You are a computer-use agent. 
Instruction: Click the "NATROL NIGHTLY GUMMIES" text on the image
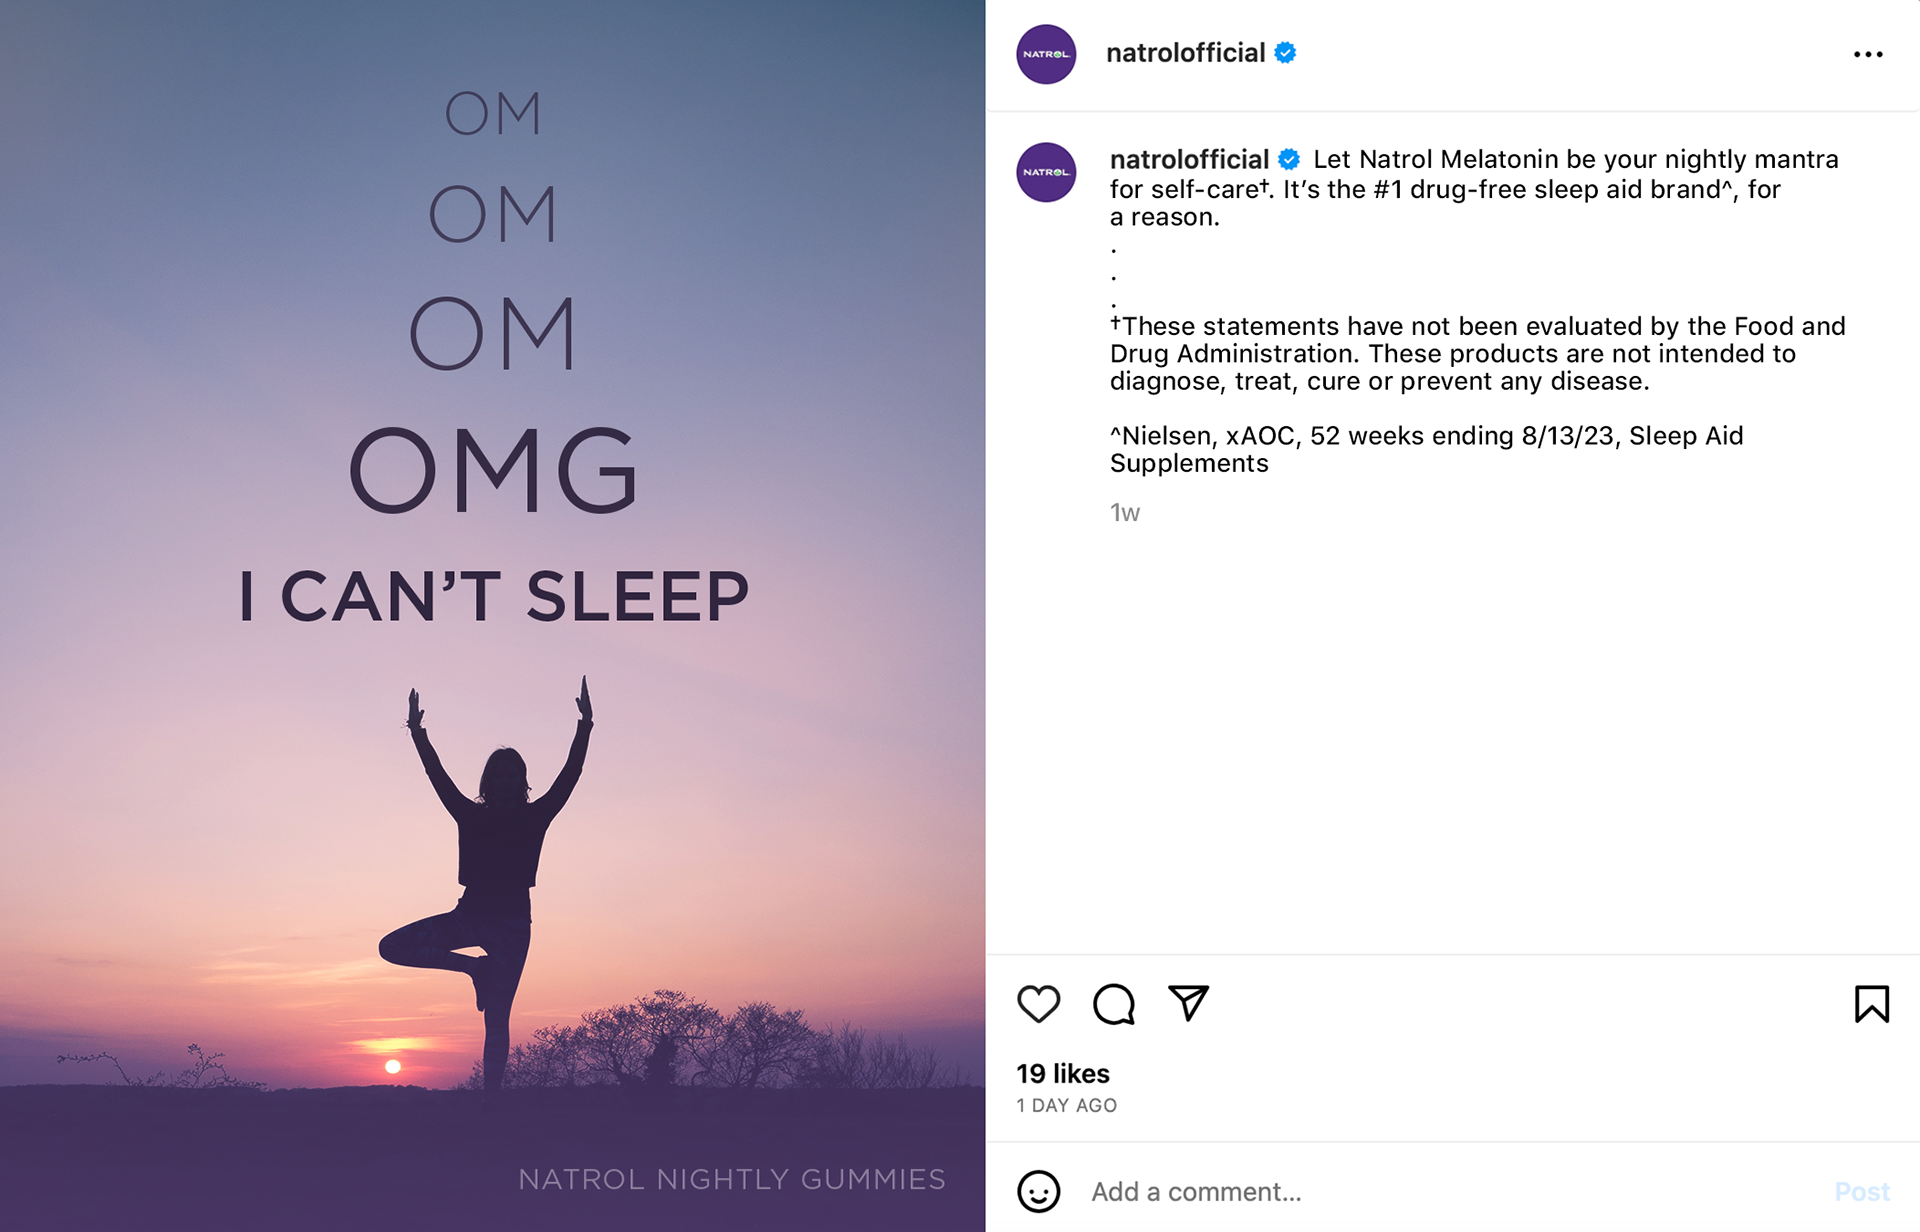point(731,1179)
